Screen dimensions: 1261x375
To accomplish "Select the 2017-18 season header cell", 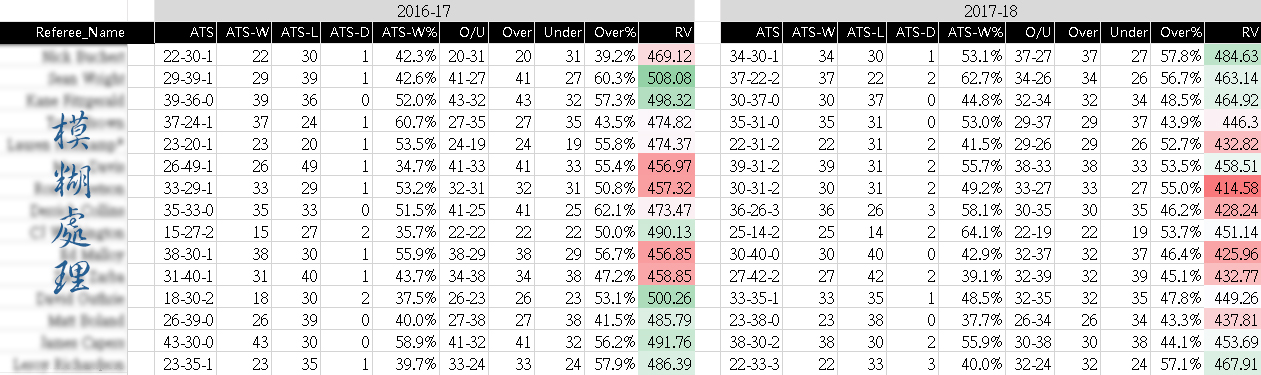I will pos(990,10).
